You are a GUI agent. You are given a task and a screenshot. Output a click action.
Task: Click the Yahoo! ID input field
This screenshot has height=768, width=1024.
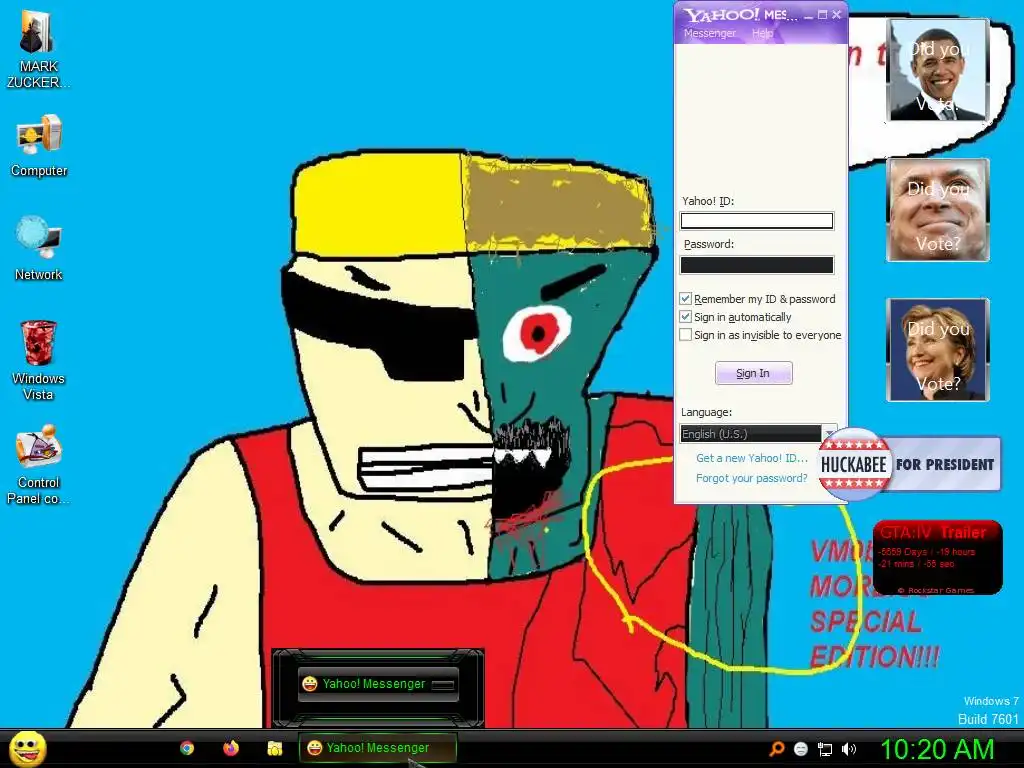click(x=757, y=221)
